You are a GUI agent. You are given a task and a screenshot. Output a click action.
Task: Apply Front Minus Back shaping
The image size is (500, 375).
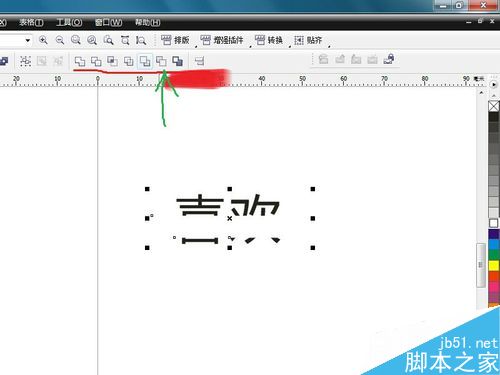(x=145, y=61)
